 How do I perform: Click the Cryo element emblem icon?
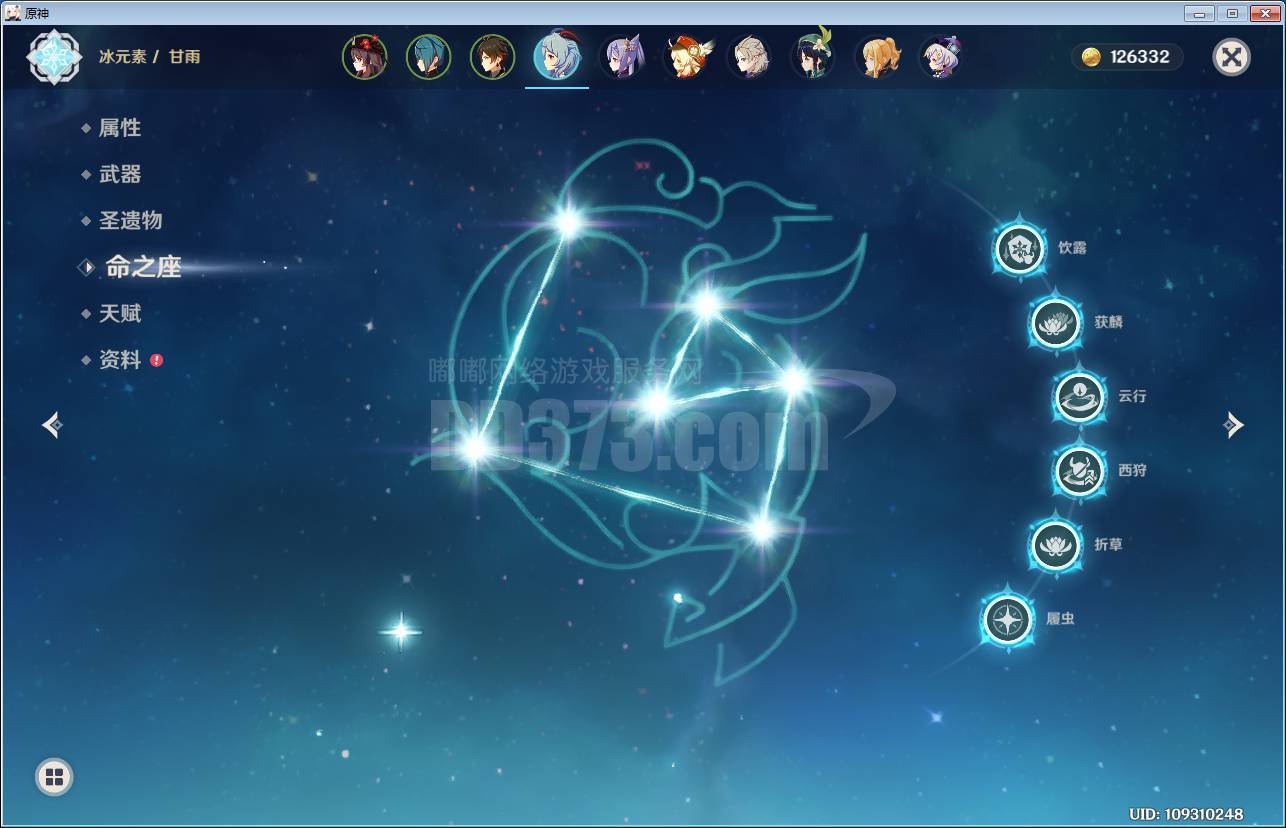click(x=54, y=57)
